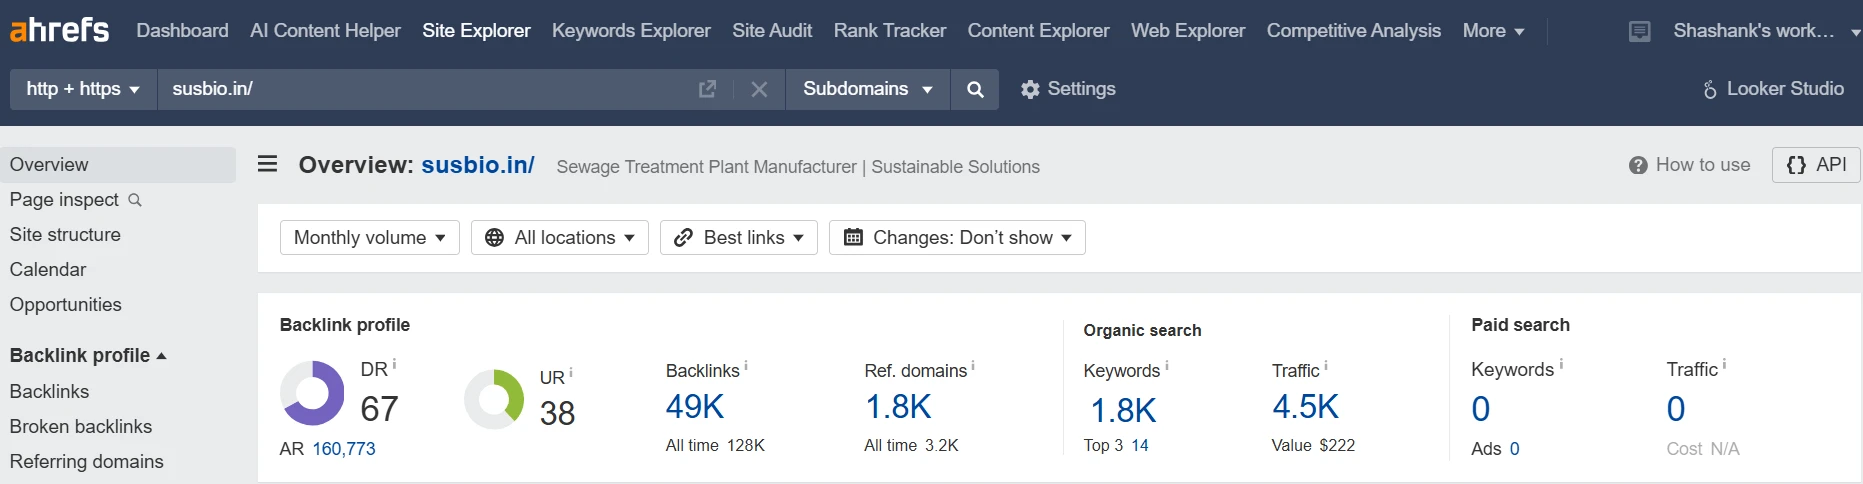Screen dimensions: 1863x484
Task: Click the Page inspect magnifier icon
Action: 135,200
